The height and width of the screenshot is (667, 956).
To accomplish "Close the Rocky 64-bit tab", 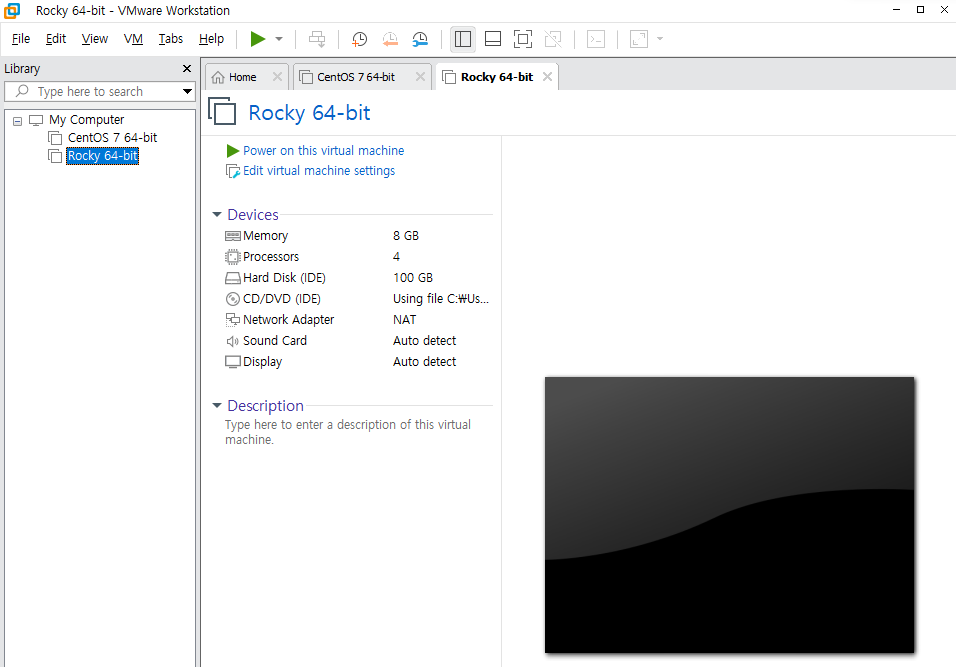I will (548, 77).
